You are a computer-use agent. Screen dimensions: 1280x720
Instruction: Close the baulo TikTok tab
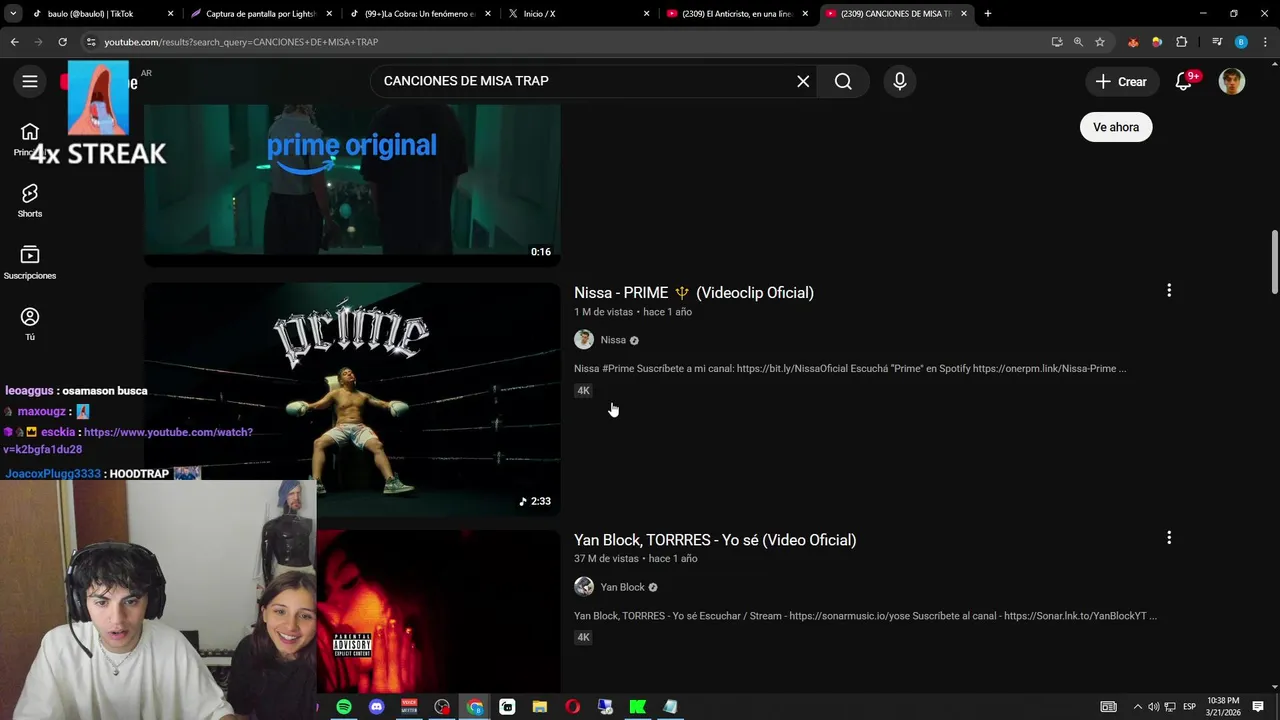(x=170, y=14)
